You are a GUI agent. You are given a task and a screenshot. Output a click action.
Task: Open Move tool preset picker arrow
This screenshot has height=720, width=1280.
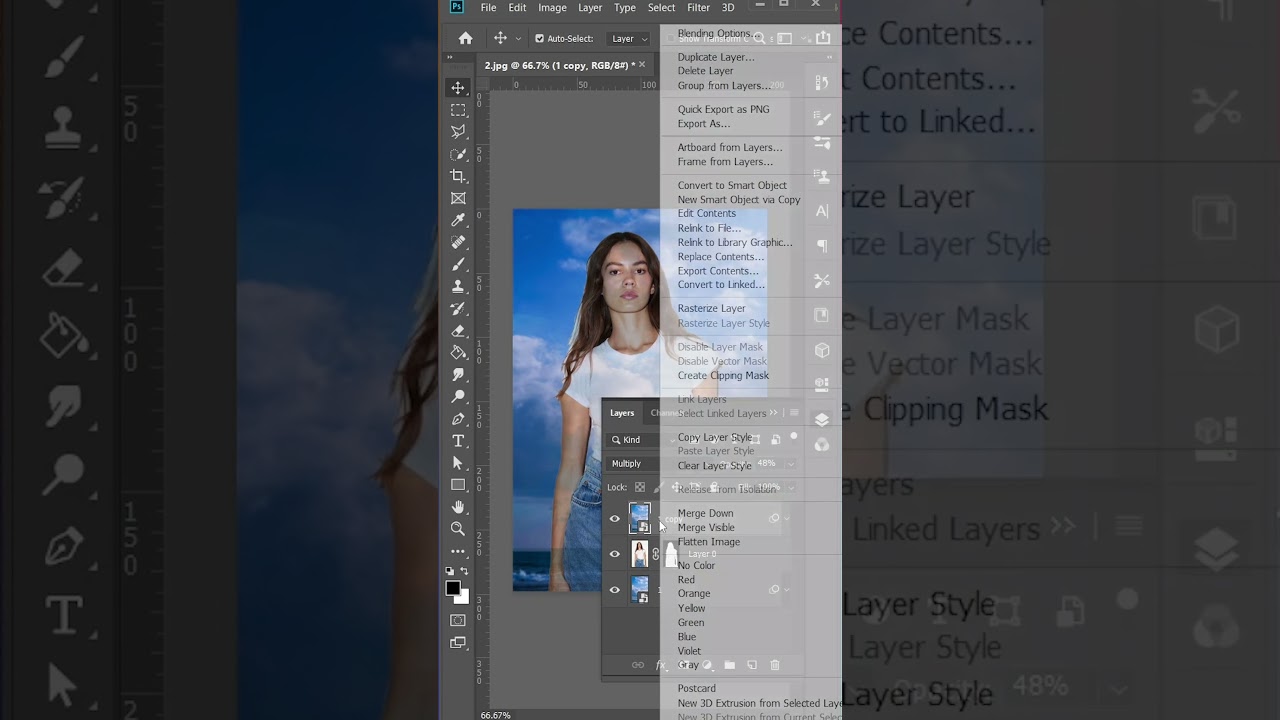point(518,39)
